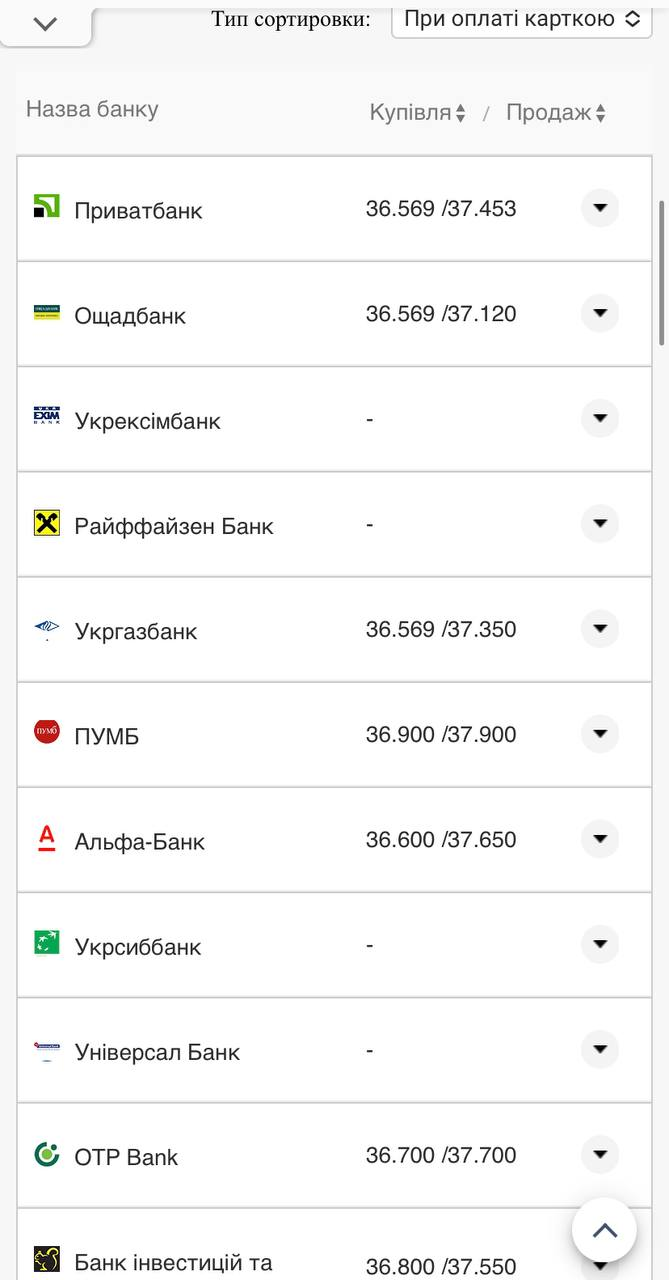Click the green OTP Bank logo
The width and height of the screenshot is (669, 1280).
click(47, 1154)
